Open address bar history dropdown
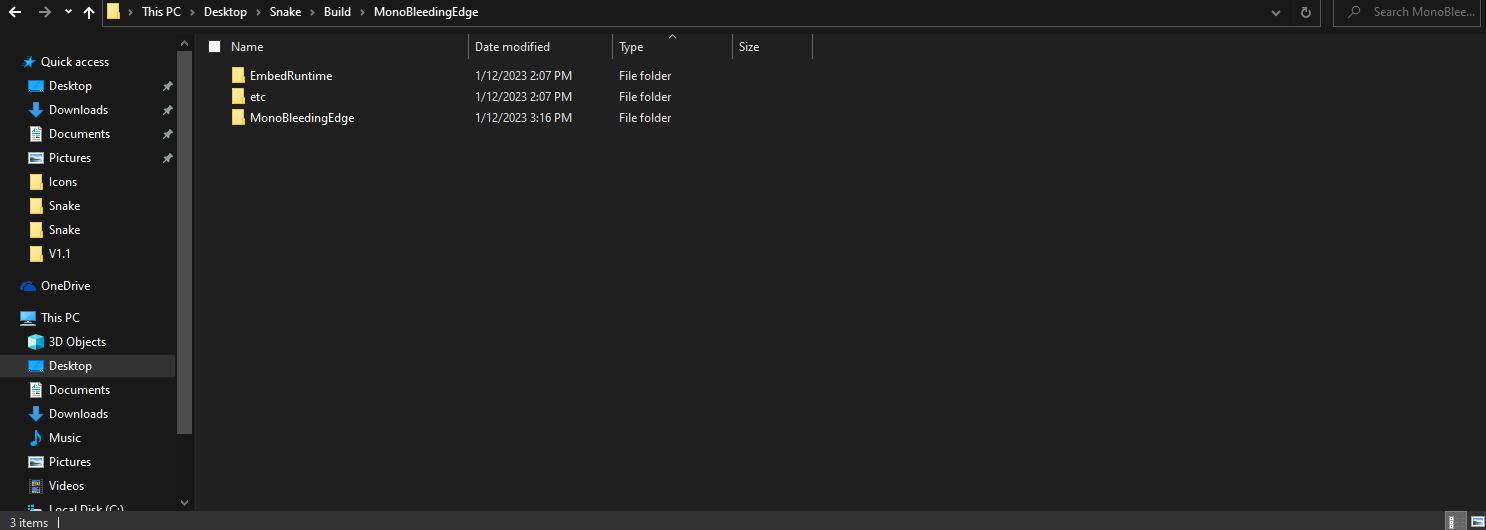 [1276, 13]
